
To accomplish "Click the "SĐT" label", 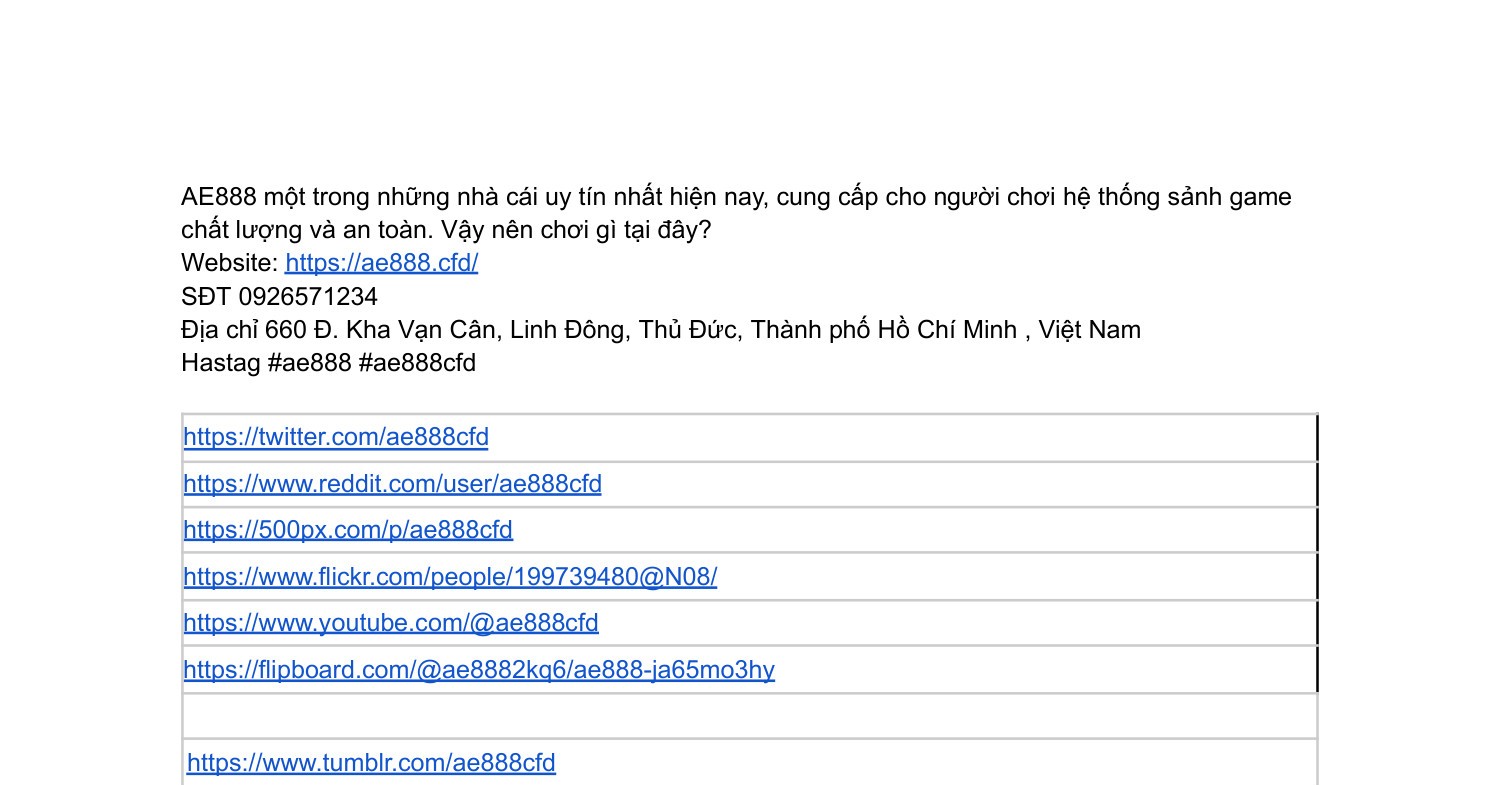I will tap(206, 297).
